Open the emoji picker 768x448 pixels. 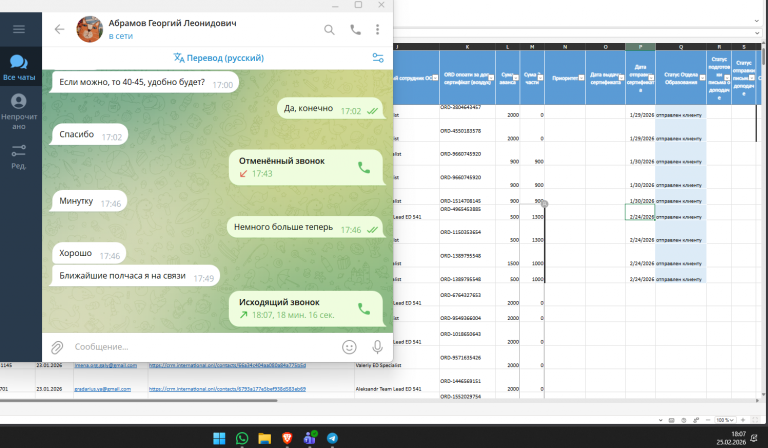click(x=349, y=347)
